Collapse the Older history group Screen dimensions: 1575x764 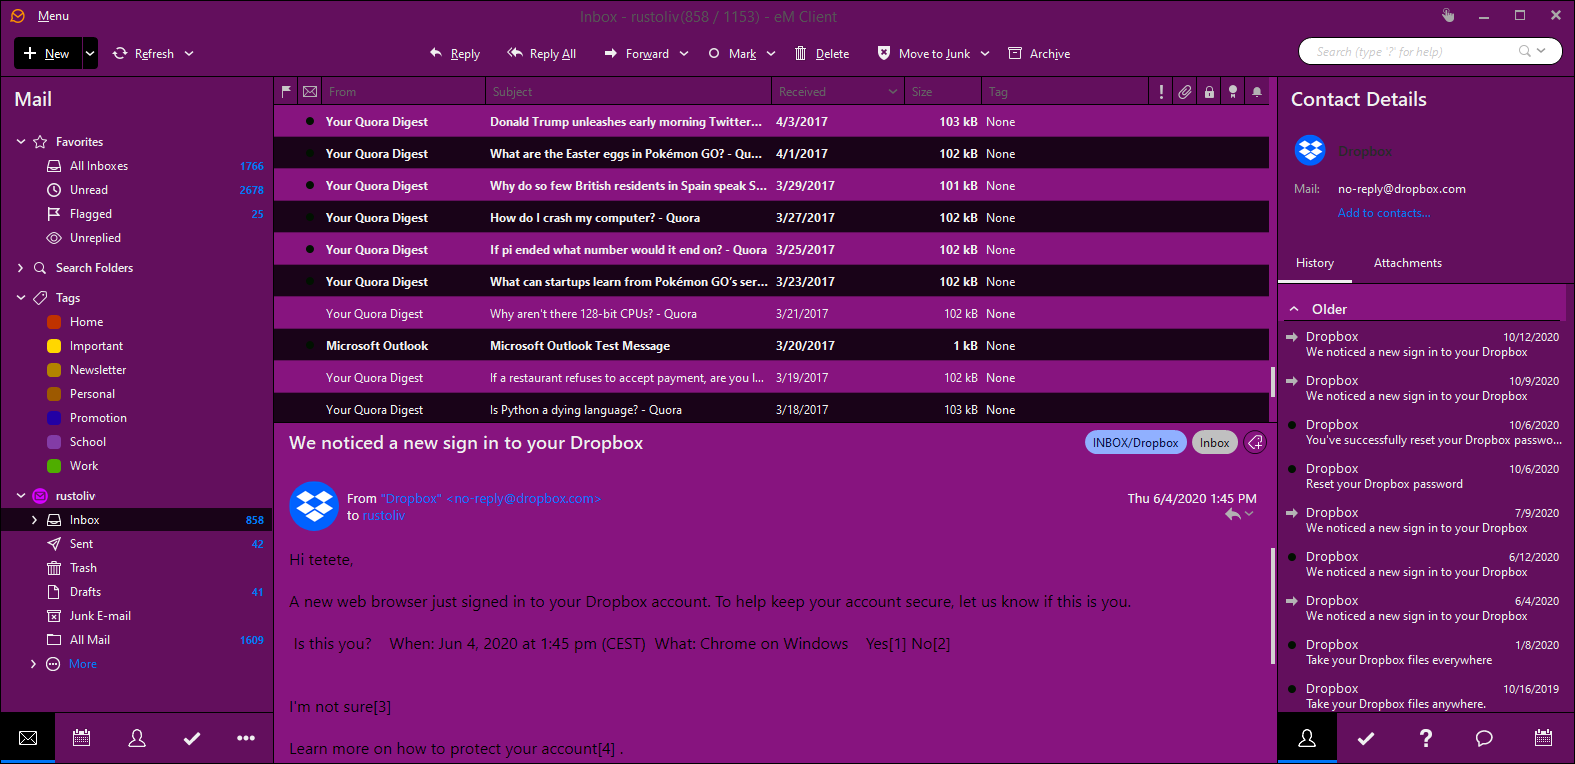point(1294,309)
